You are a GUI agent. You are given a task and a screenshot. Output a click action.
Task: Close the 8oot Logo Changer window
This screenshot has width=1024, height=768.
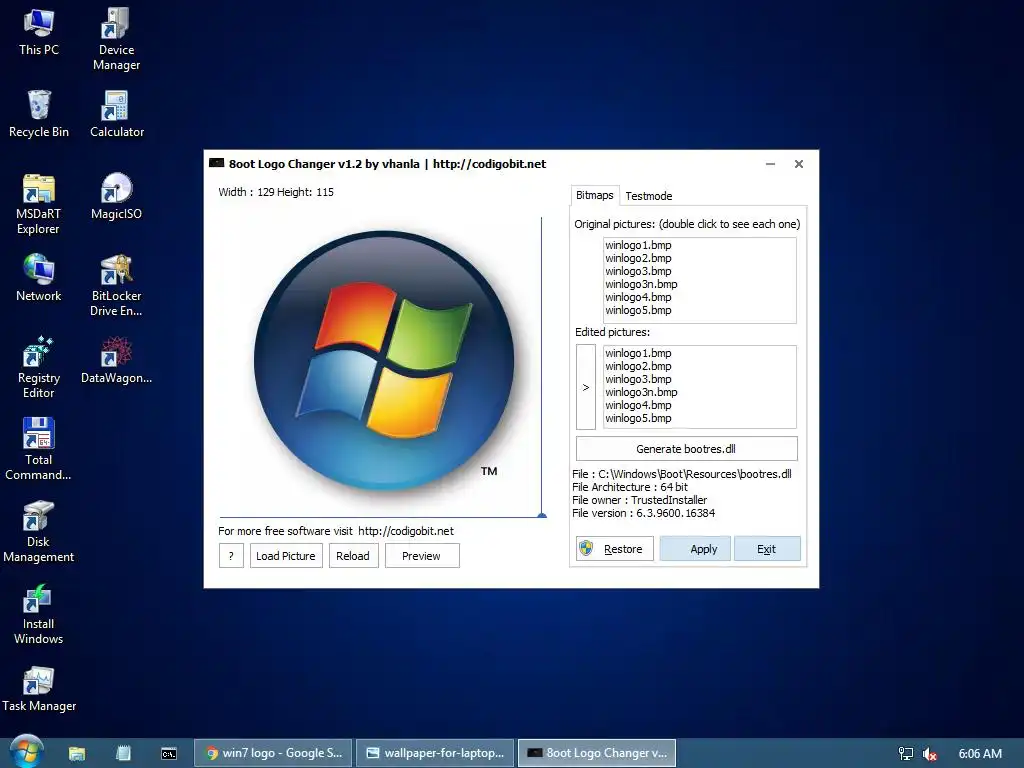click(799, 164)
